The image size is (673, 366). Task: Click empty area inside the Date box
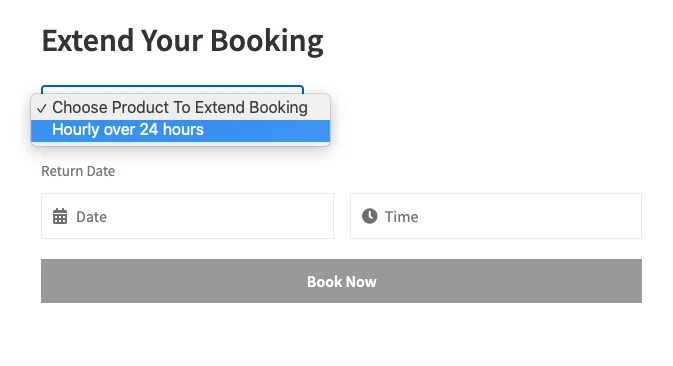coord(223,216)
